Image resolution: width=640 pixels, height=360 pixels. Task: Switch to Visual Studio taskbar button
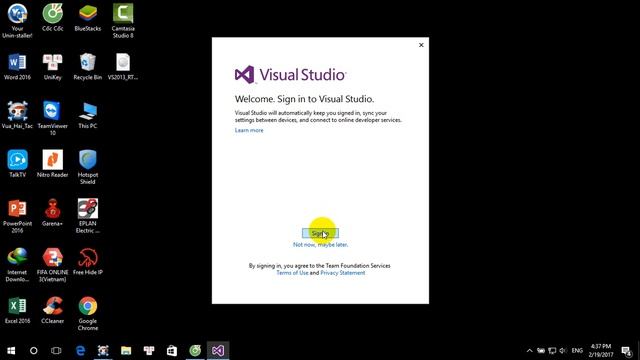(218, 351)
